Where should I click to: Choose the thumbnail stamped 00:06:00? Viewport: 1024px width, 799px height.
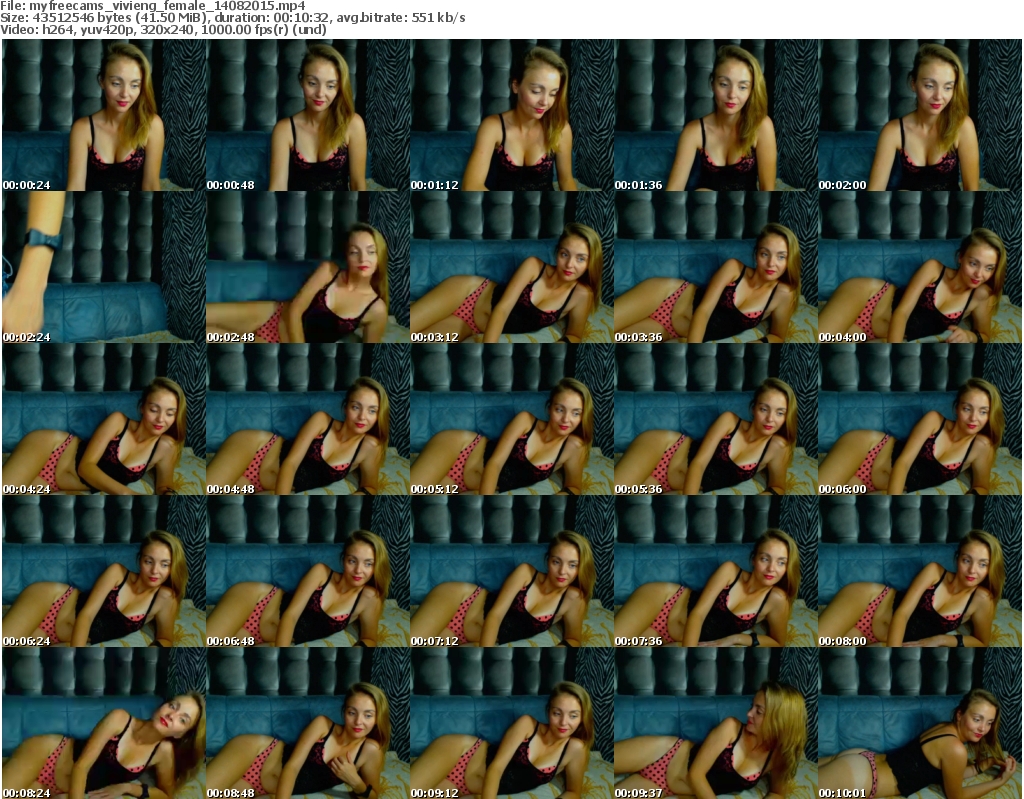pos(920,419)
